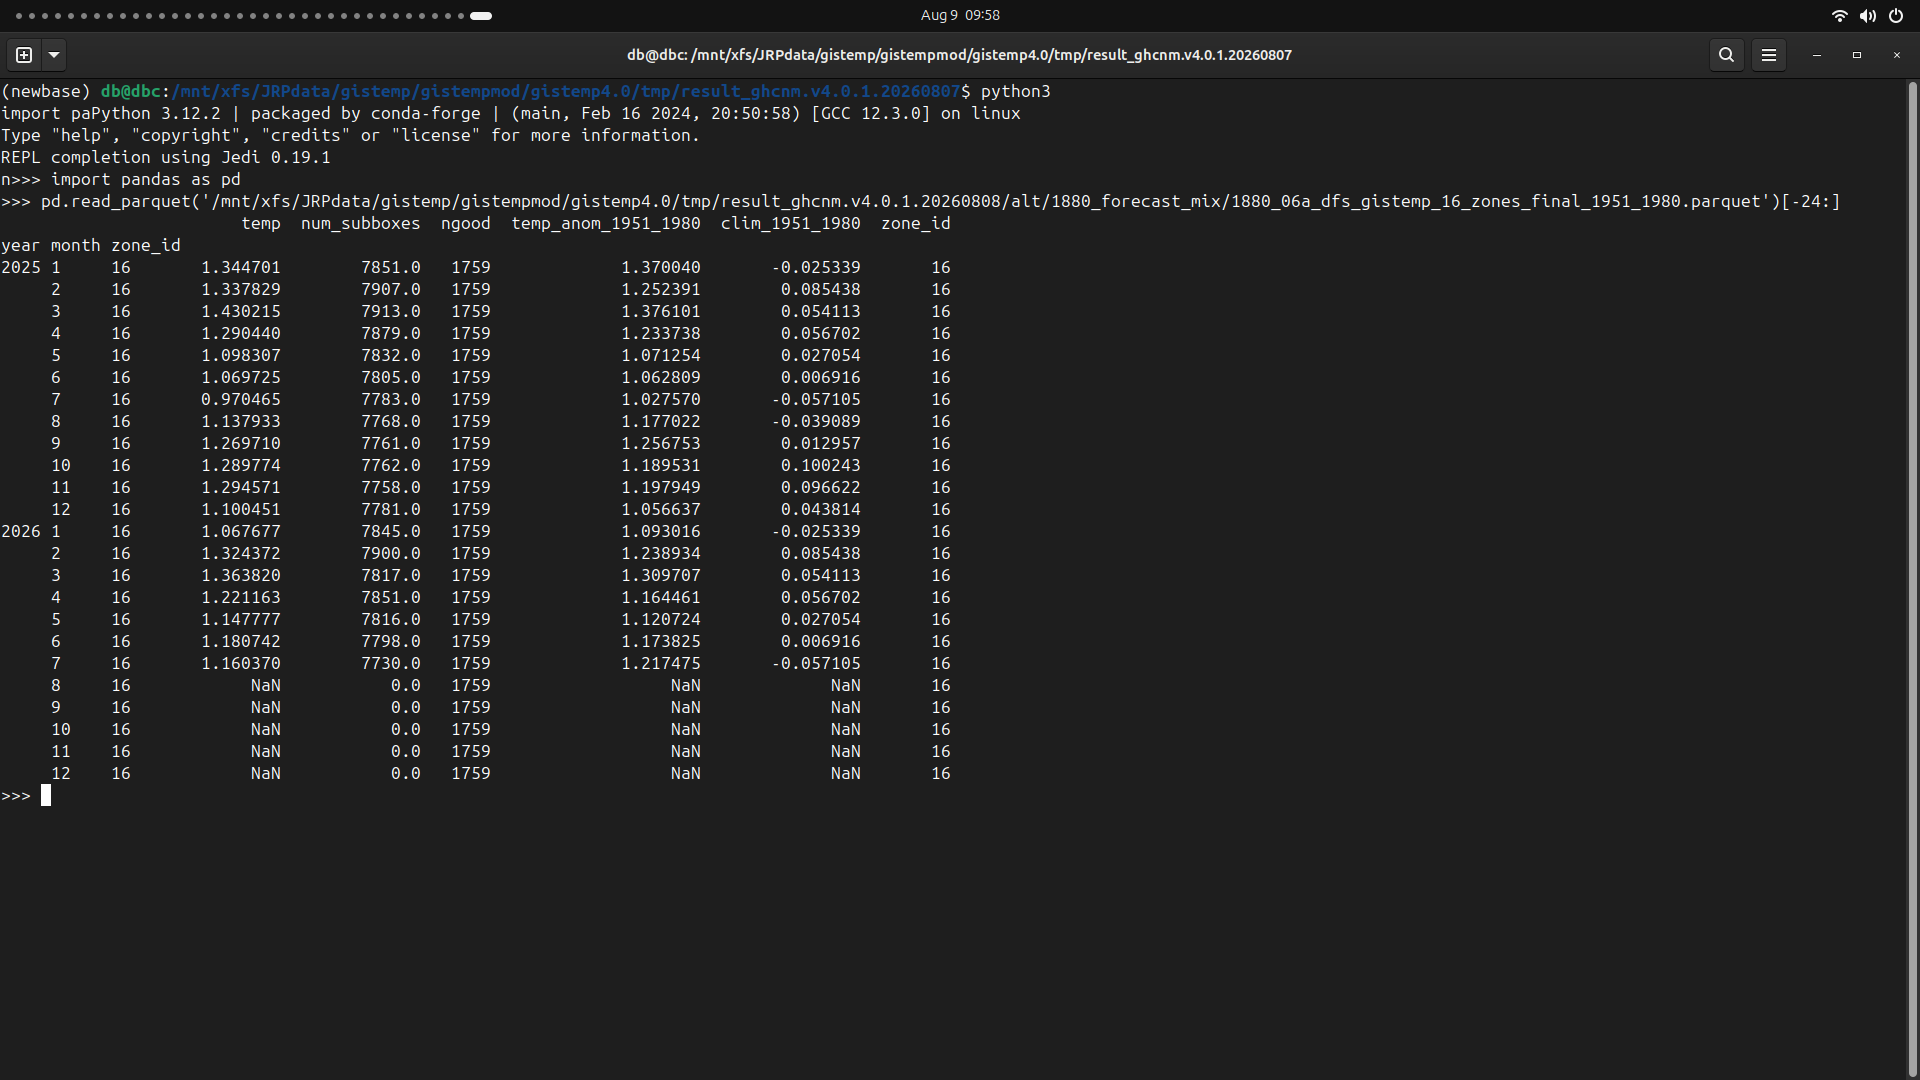Click temp value 0.970465
1920x1080 pixels.
point(241,399)
